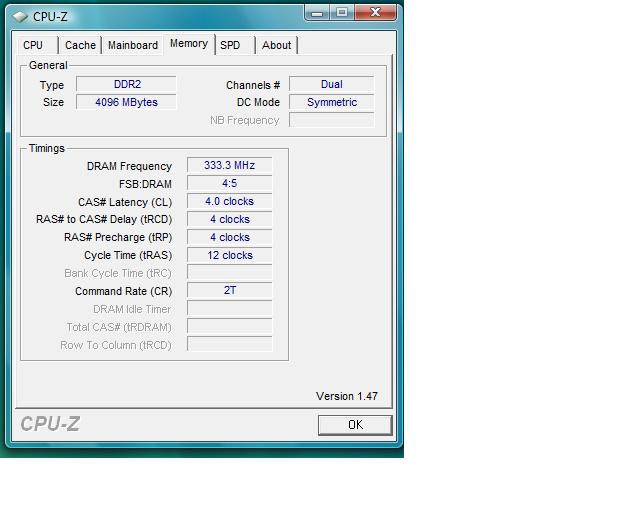640x512 pixels.
Task: Click the 4:5 FSB:DRAM ratio value
Action: 229,183
